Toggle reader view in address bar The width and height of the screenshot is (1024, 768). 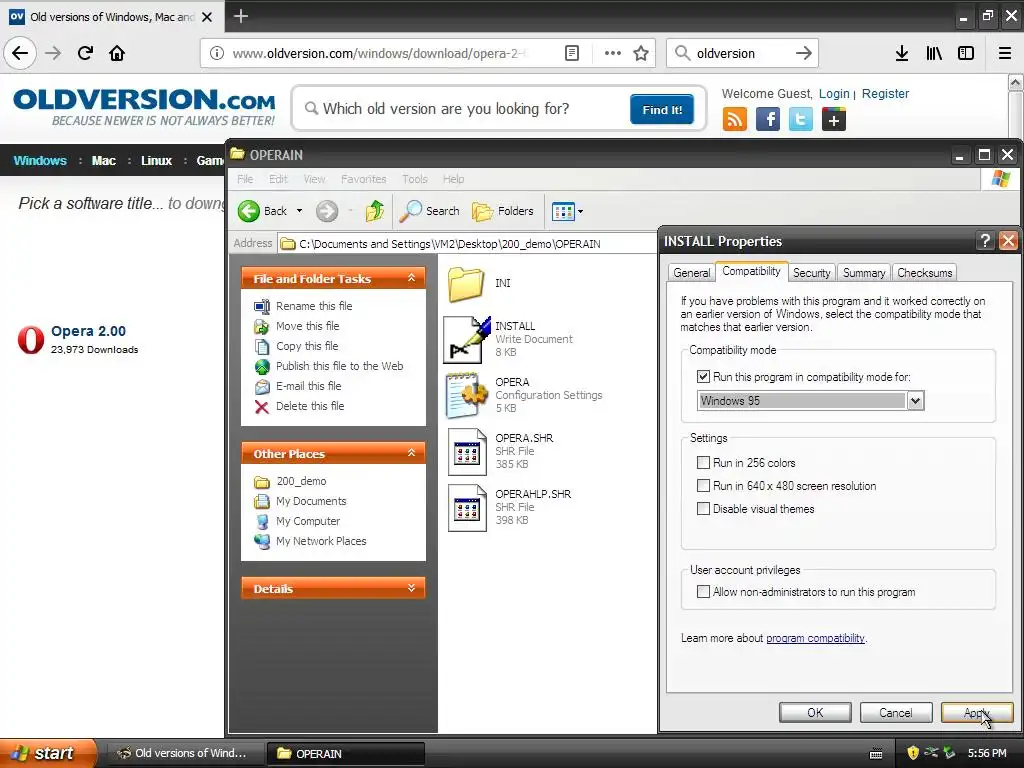coord(571,53)
